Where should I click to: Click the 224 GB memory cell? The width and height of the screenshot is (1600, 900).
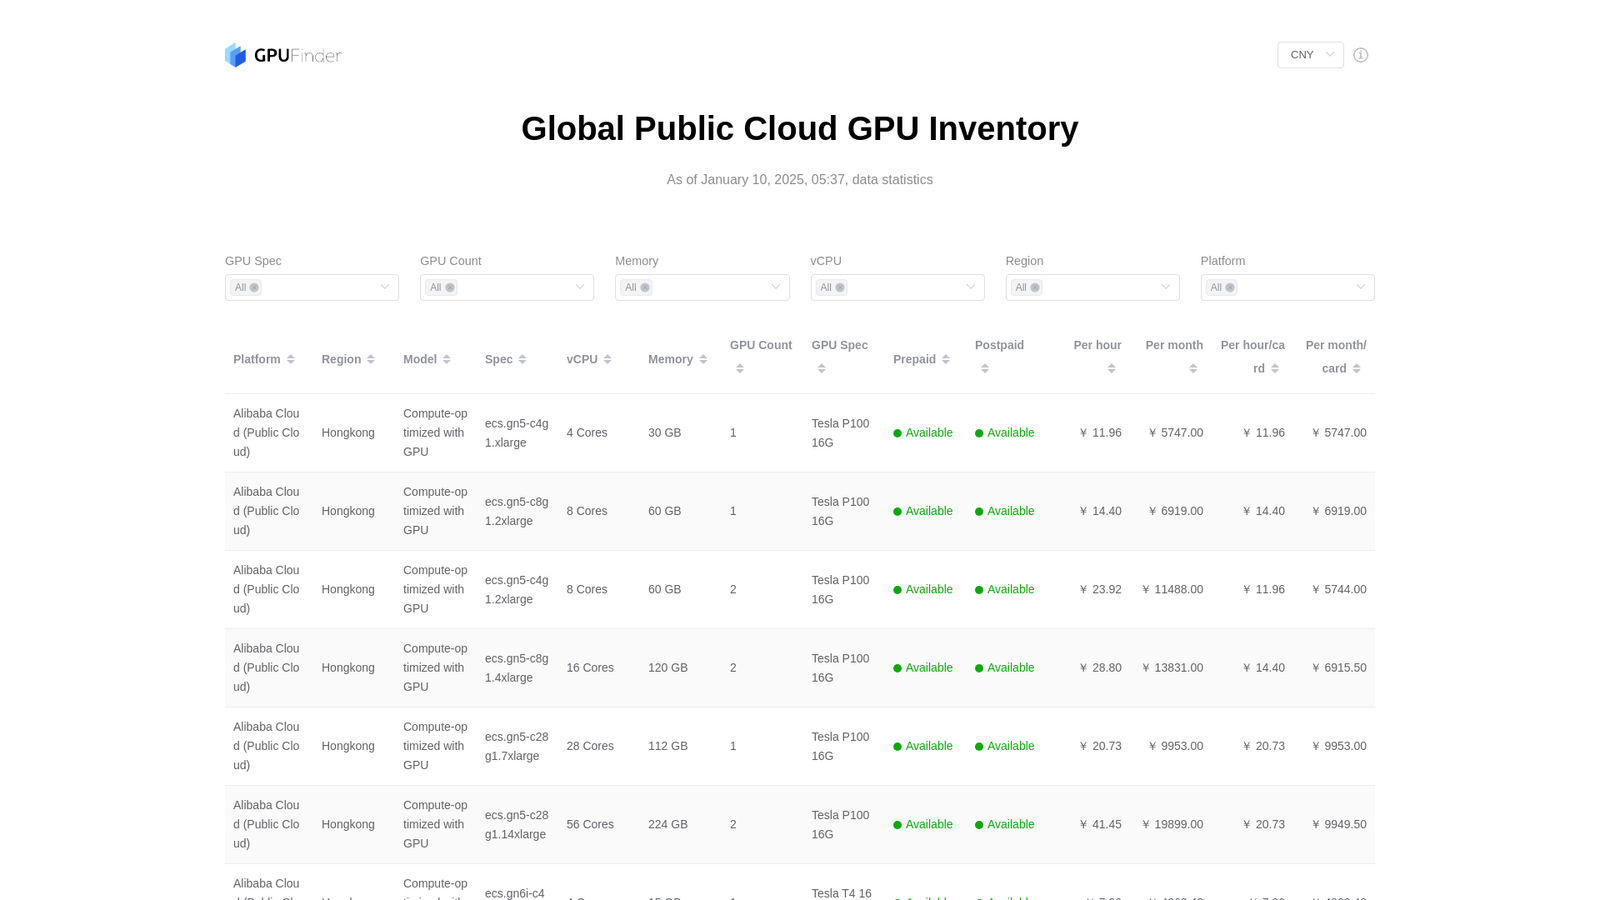click(668, 825)
